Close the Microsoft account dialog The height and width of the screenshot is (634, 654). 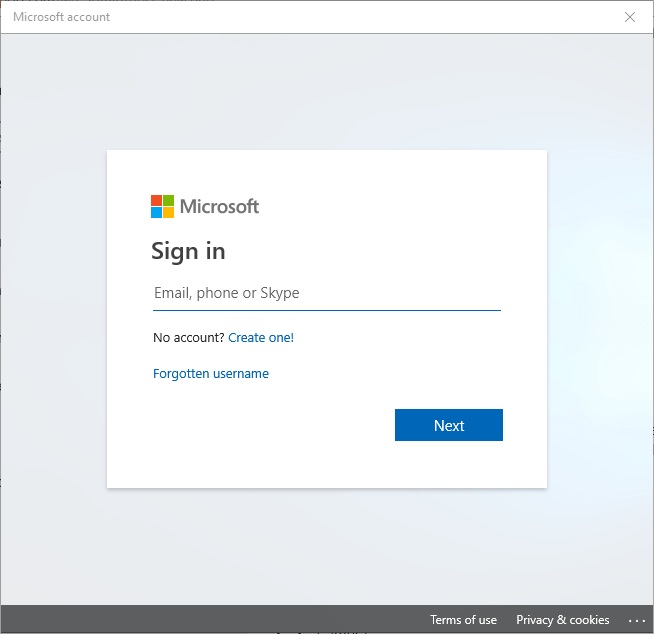pos(630,17)
